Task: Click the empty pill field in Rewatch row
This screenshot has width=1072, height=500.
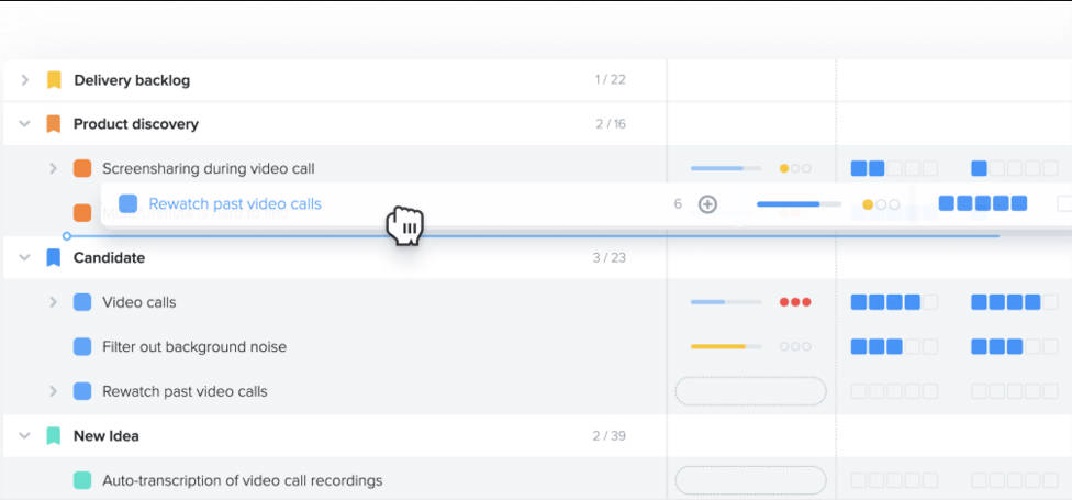Action: [x=751, y=391]
